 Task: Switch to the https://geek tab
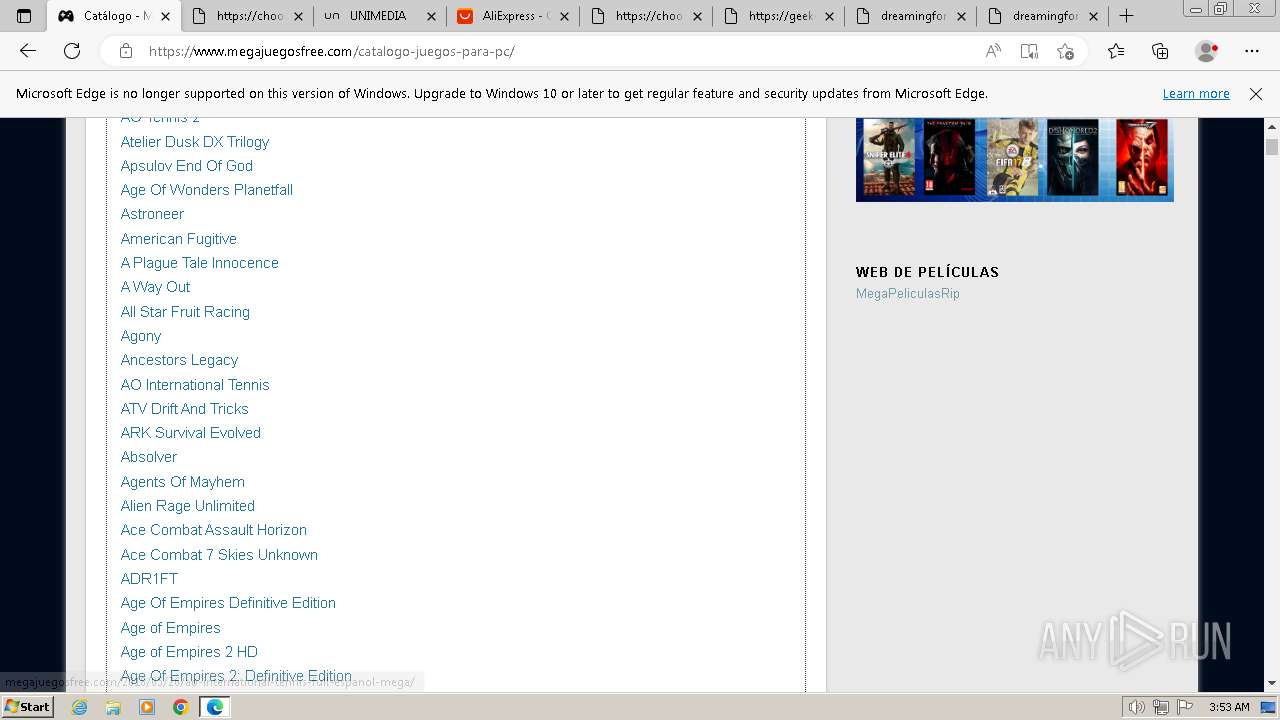click(x=779, y=16)
